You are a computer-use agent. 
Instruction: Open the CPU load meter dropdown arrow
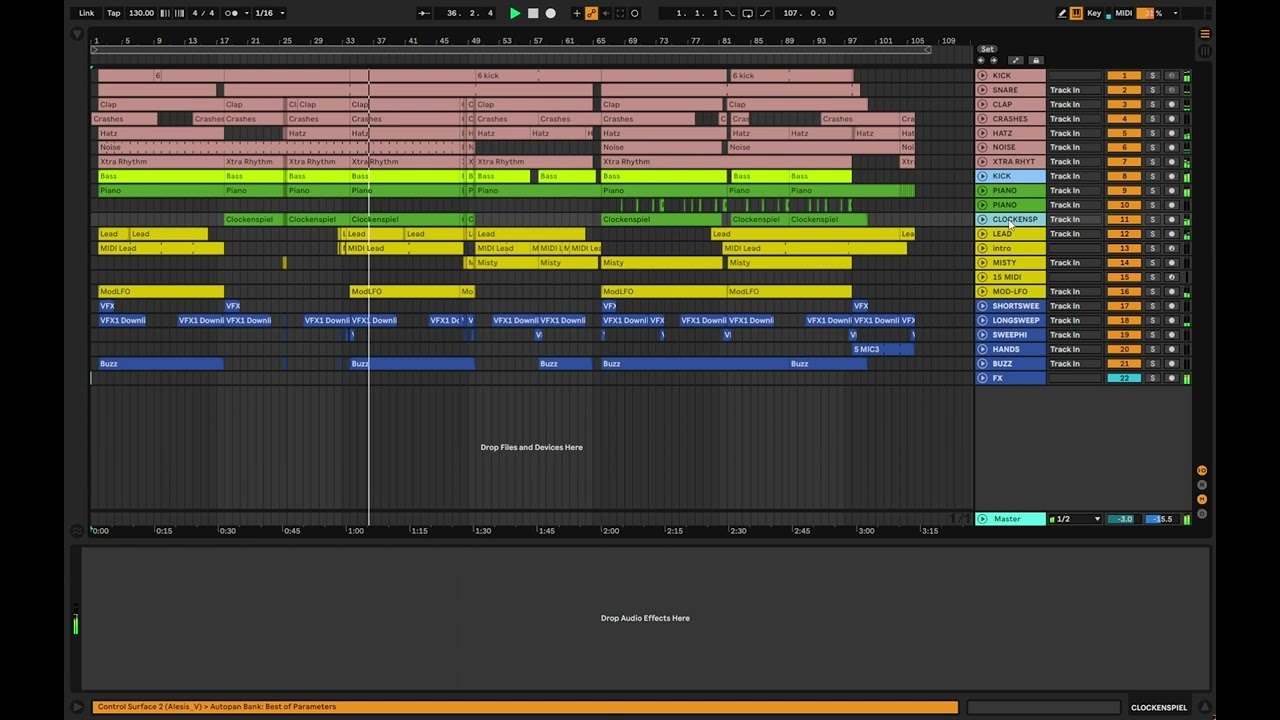1176,13
